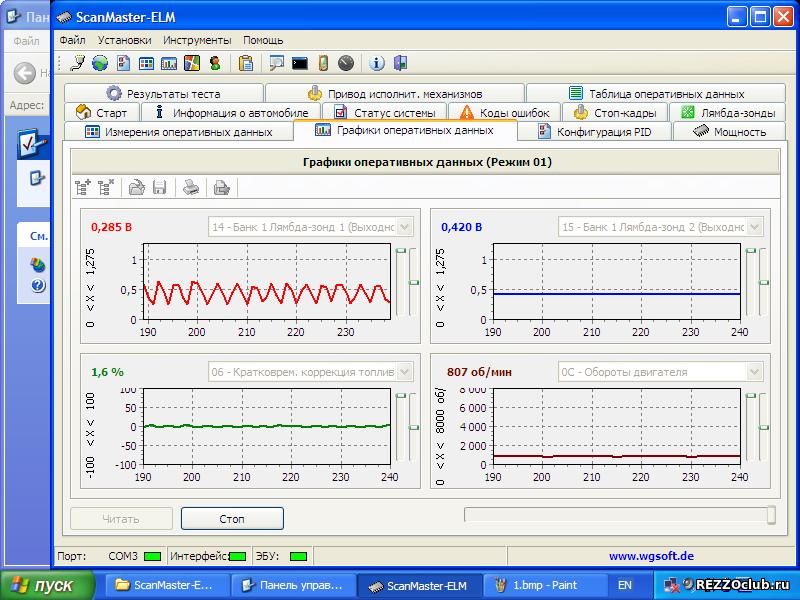The width and height of the screenshot is (800, 600).
Task: Click the magnifier window toolbar icon
Action: [x=277, y=63]
